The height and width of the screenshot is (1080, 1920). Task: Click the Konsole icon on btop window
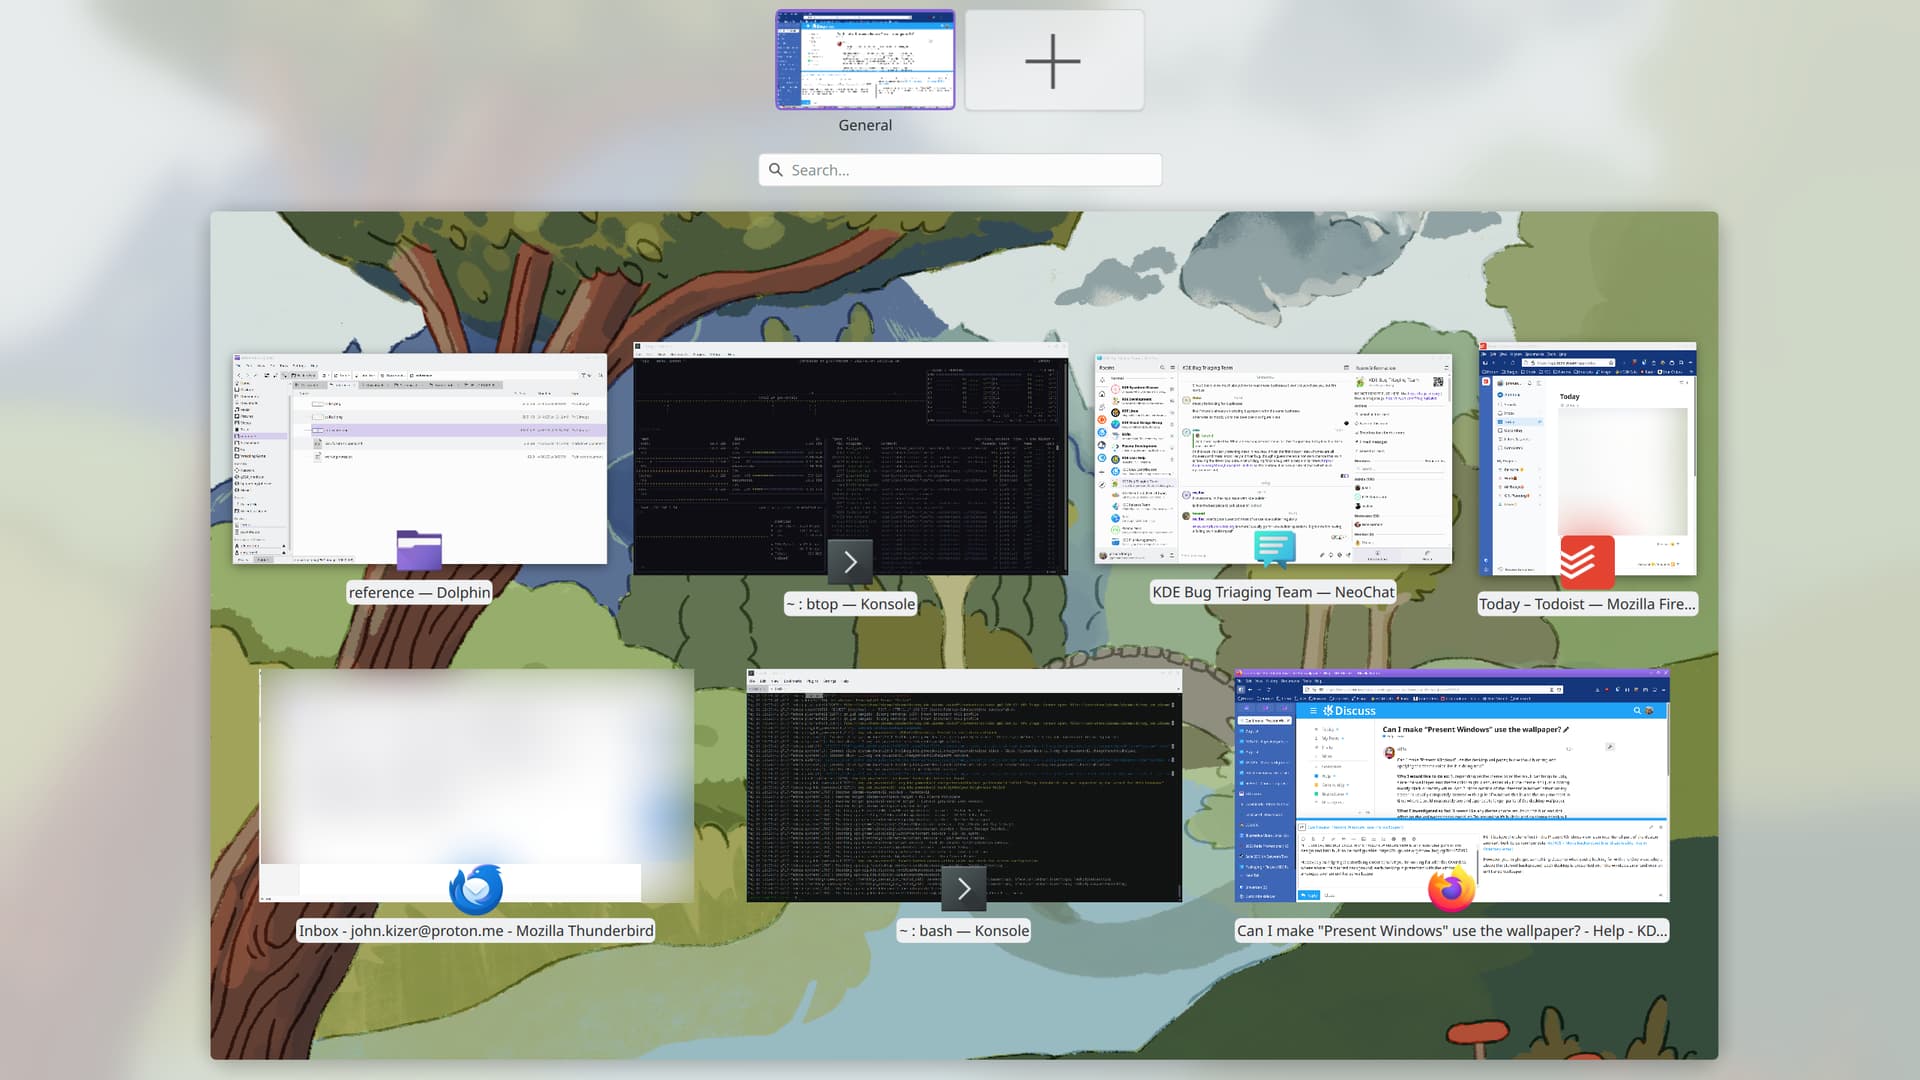pyautogui.click(x=850, y=562)
